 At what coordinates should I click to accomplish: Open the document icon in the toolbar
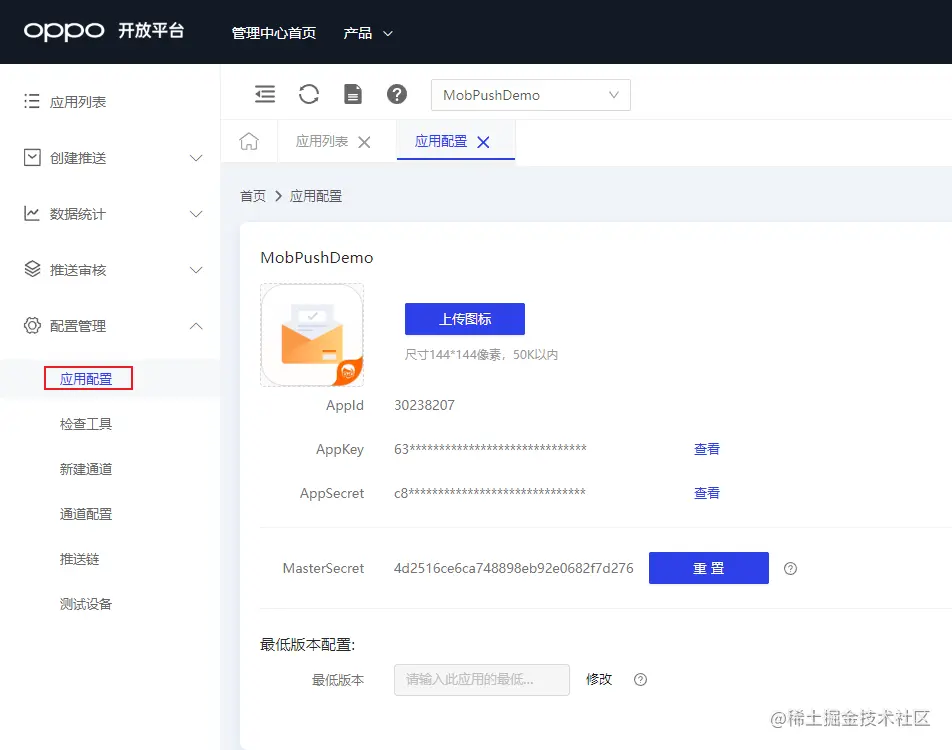coord(352,94)
